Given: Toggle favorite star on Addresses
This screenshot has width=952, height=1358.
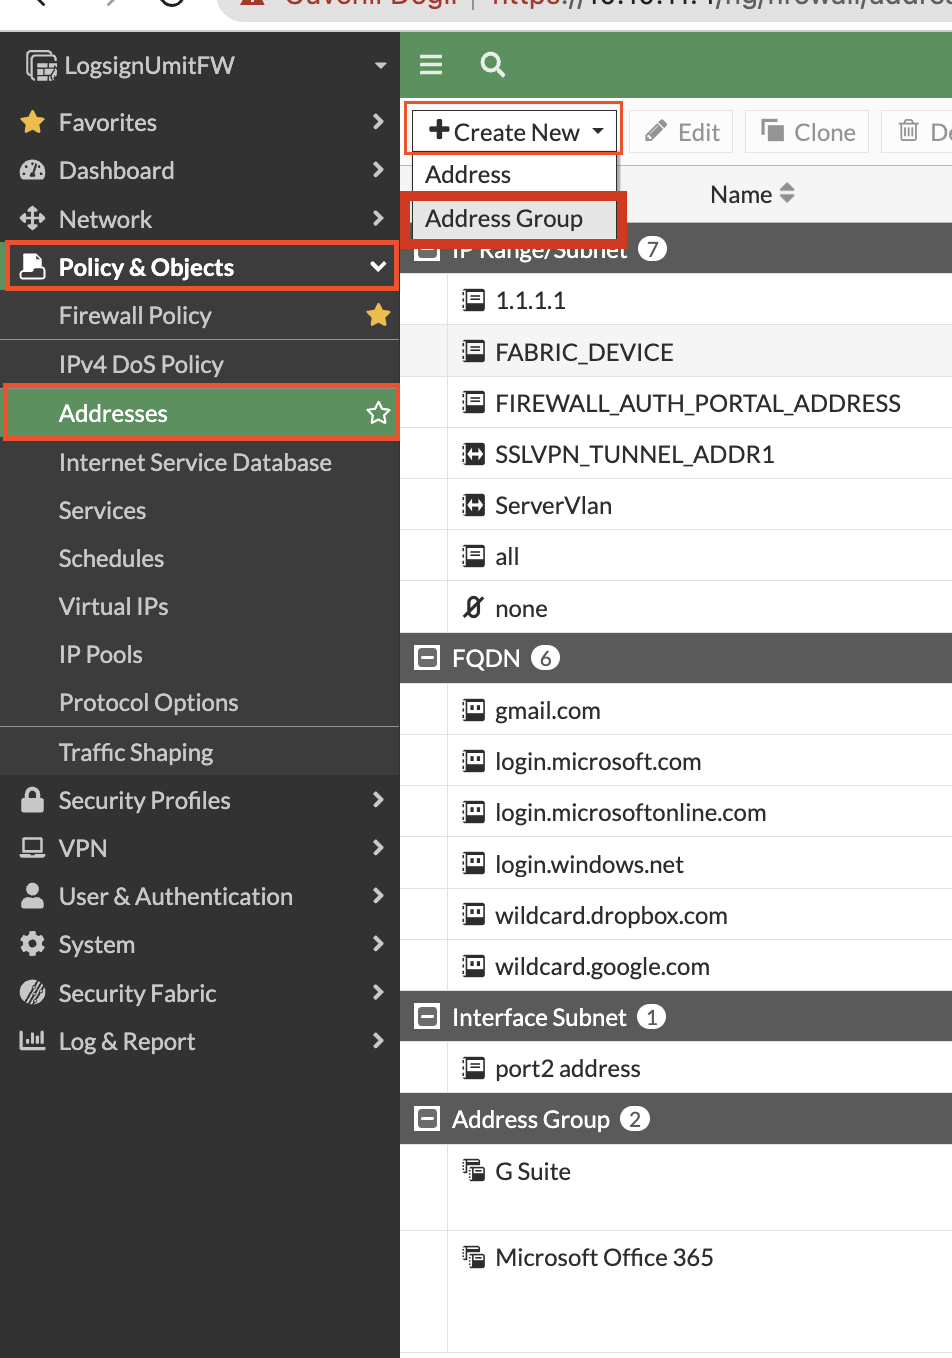Looking at the screenshot, I should [x=378, y=413].
